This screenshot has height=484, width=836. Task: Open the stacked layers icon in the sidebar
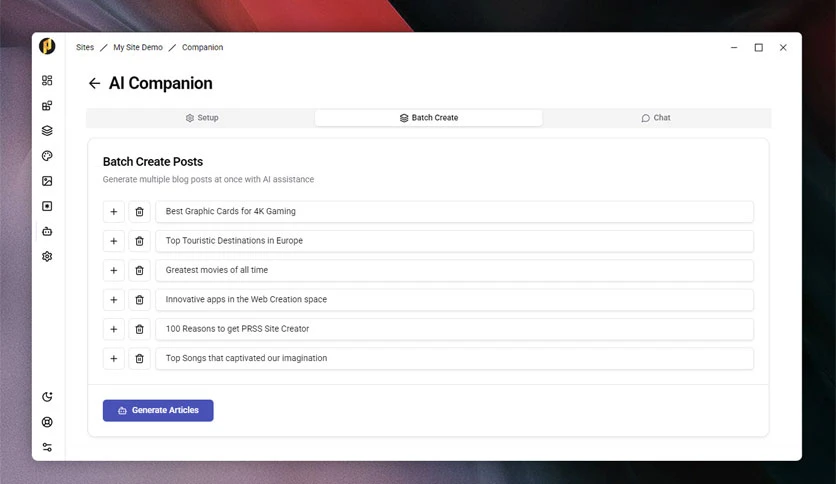47,131
